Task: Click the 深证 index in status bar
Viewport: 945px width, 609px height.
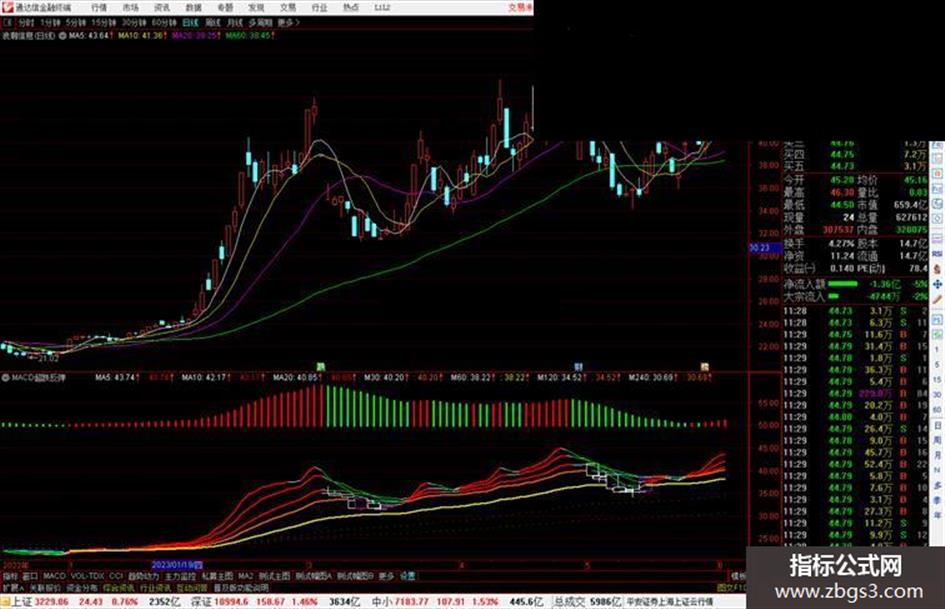Action: [x=201, y=602]
